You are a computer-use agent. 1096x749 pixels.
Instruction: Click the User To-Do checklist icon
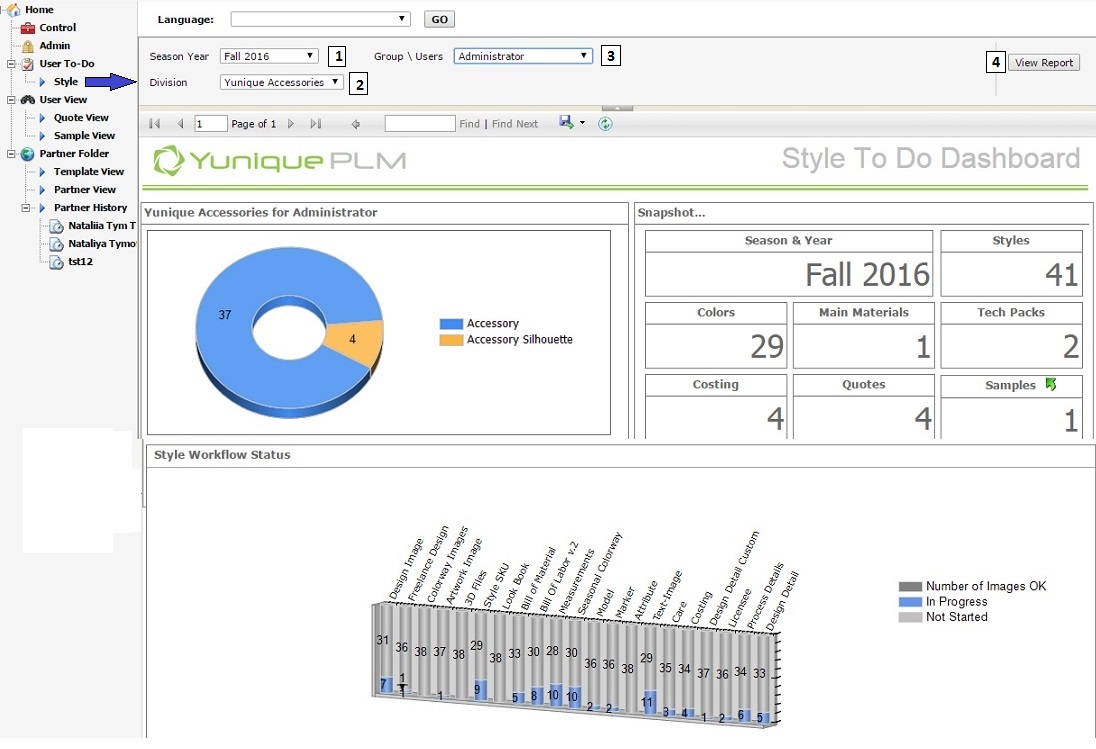(27, 64)
